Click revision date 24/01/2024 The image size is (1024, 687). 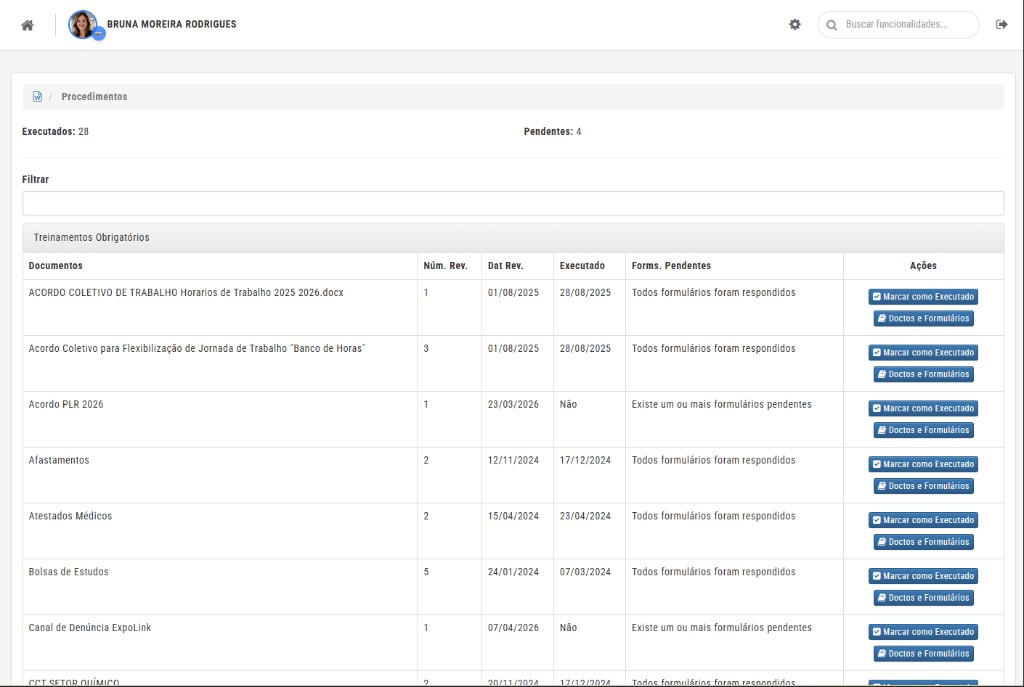pos(513,572)
